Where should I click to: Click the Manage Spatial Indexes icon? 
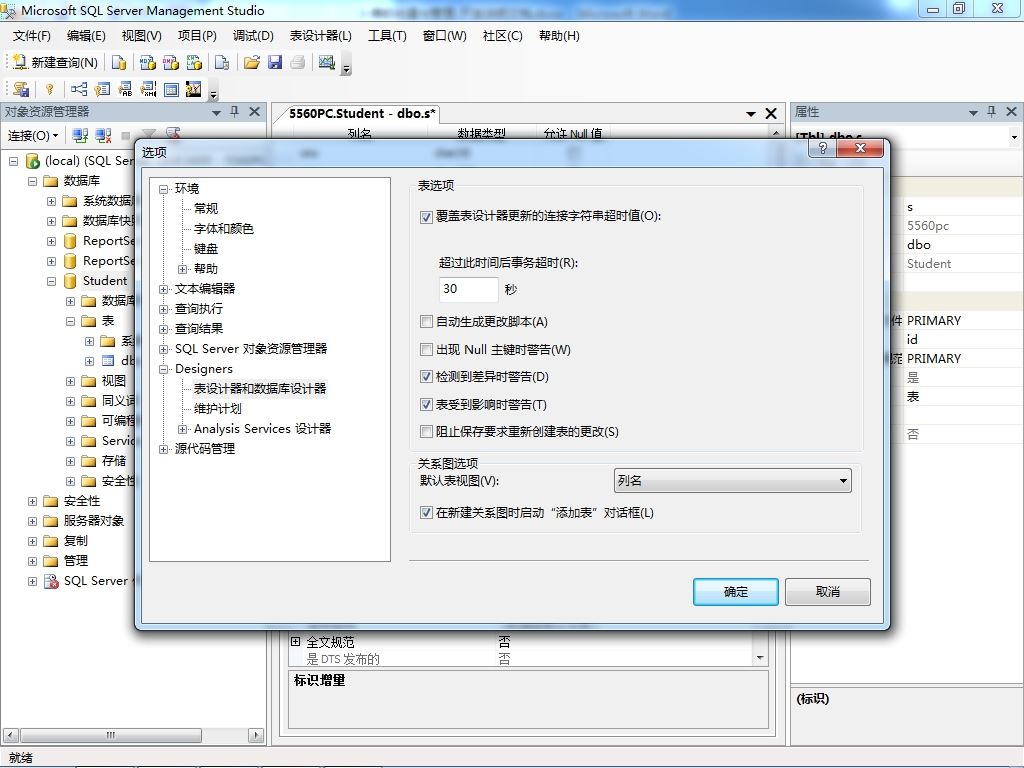tap(193, 89)
